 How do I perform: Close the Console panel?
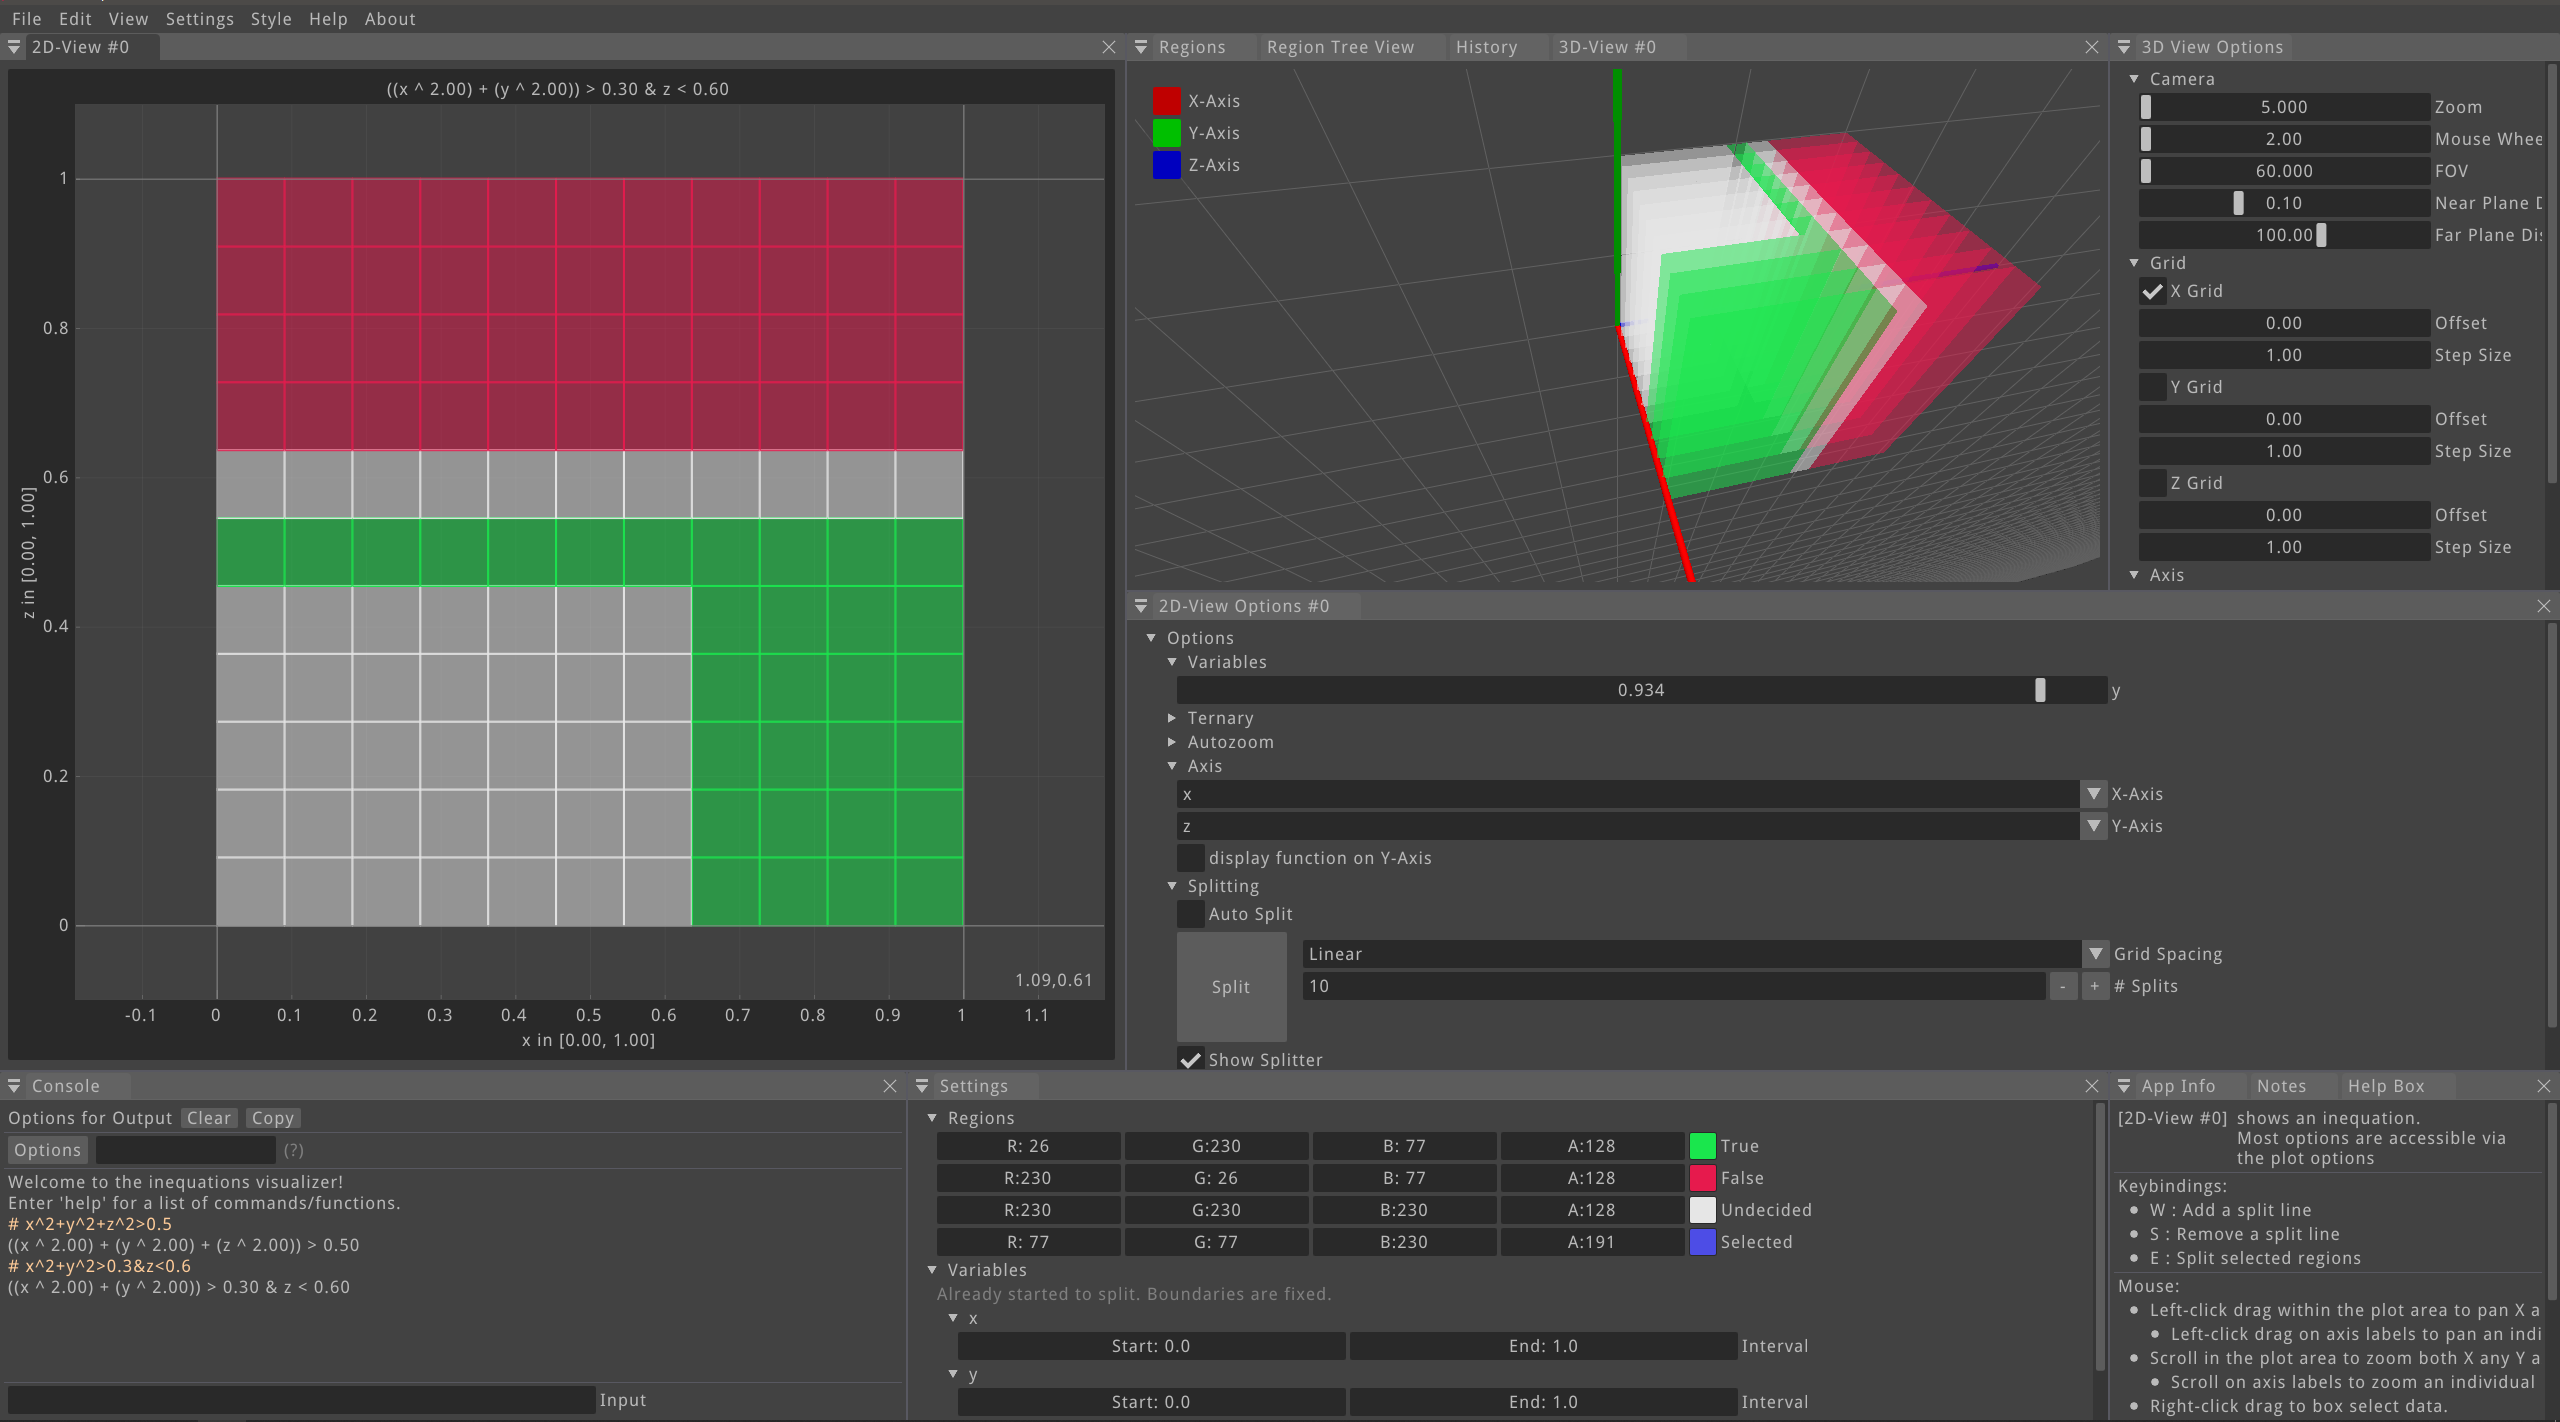pyautogui.click(x=890, y=1086)
